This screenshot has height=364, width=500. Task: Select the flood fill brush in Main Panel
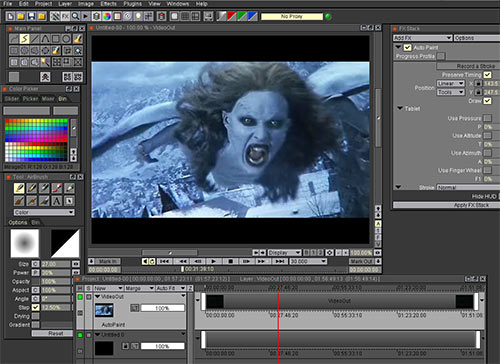pos(78,39)
